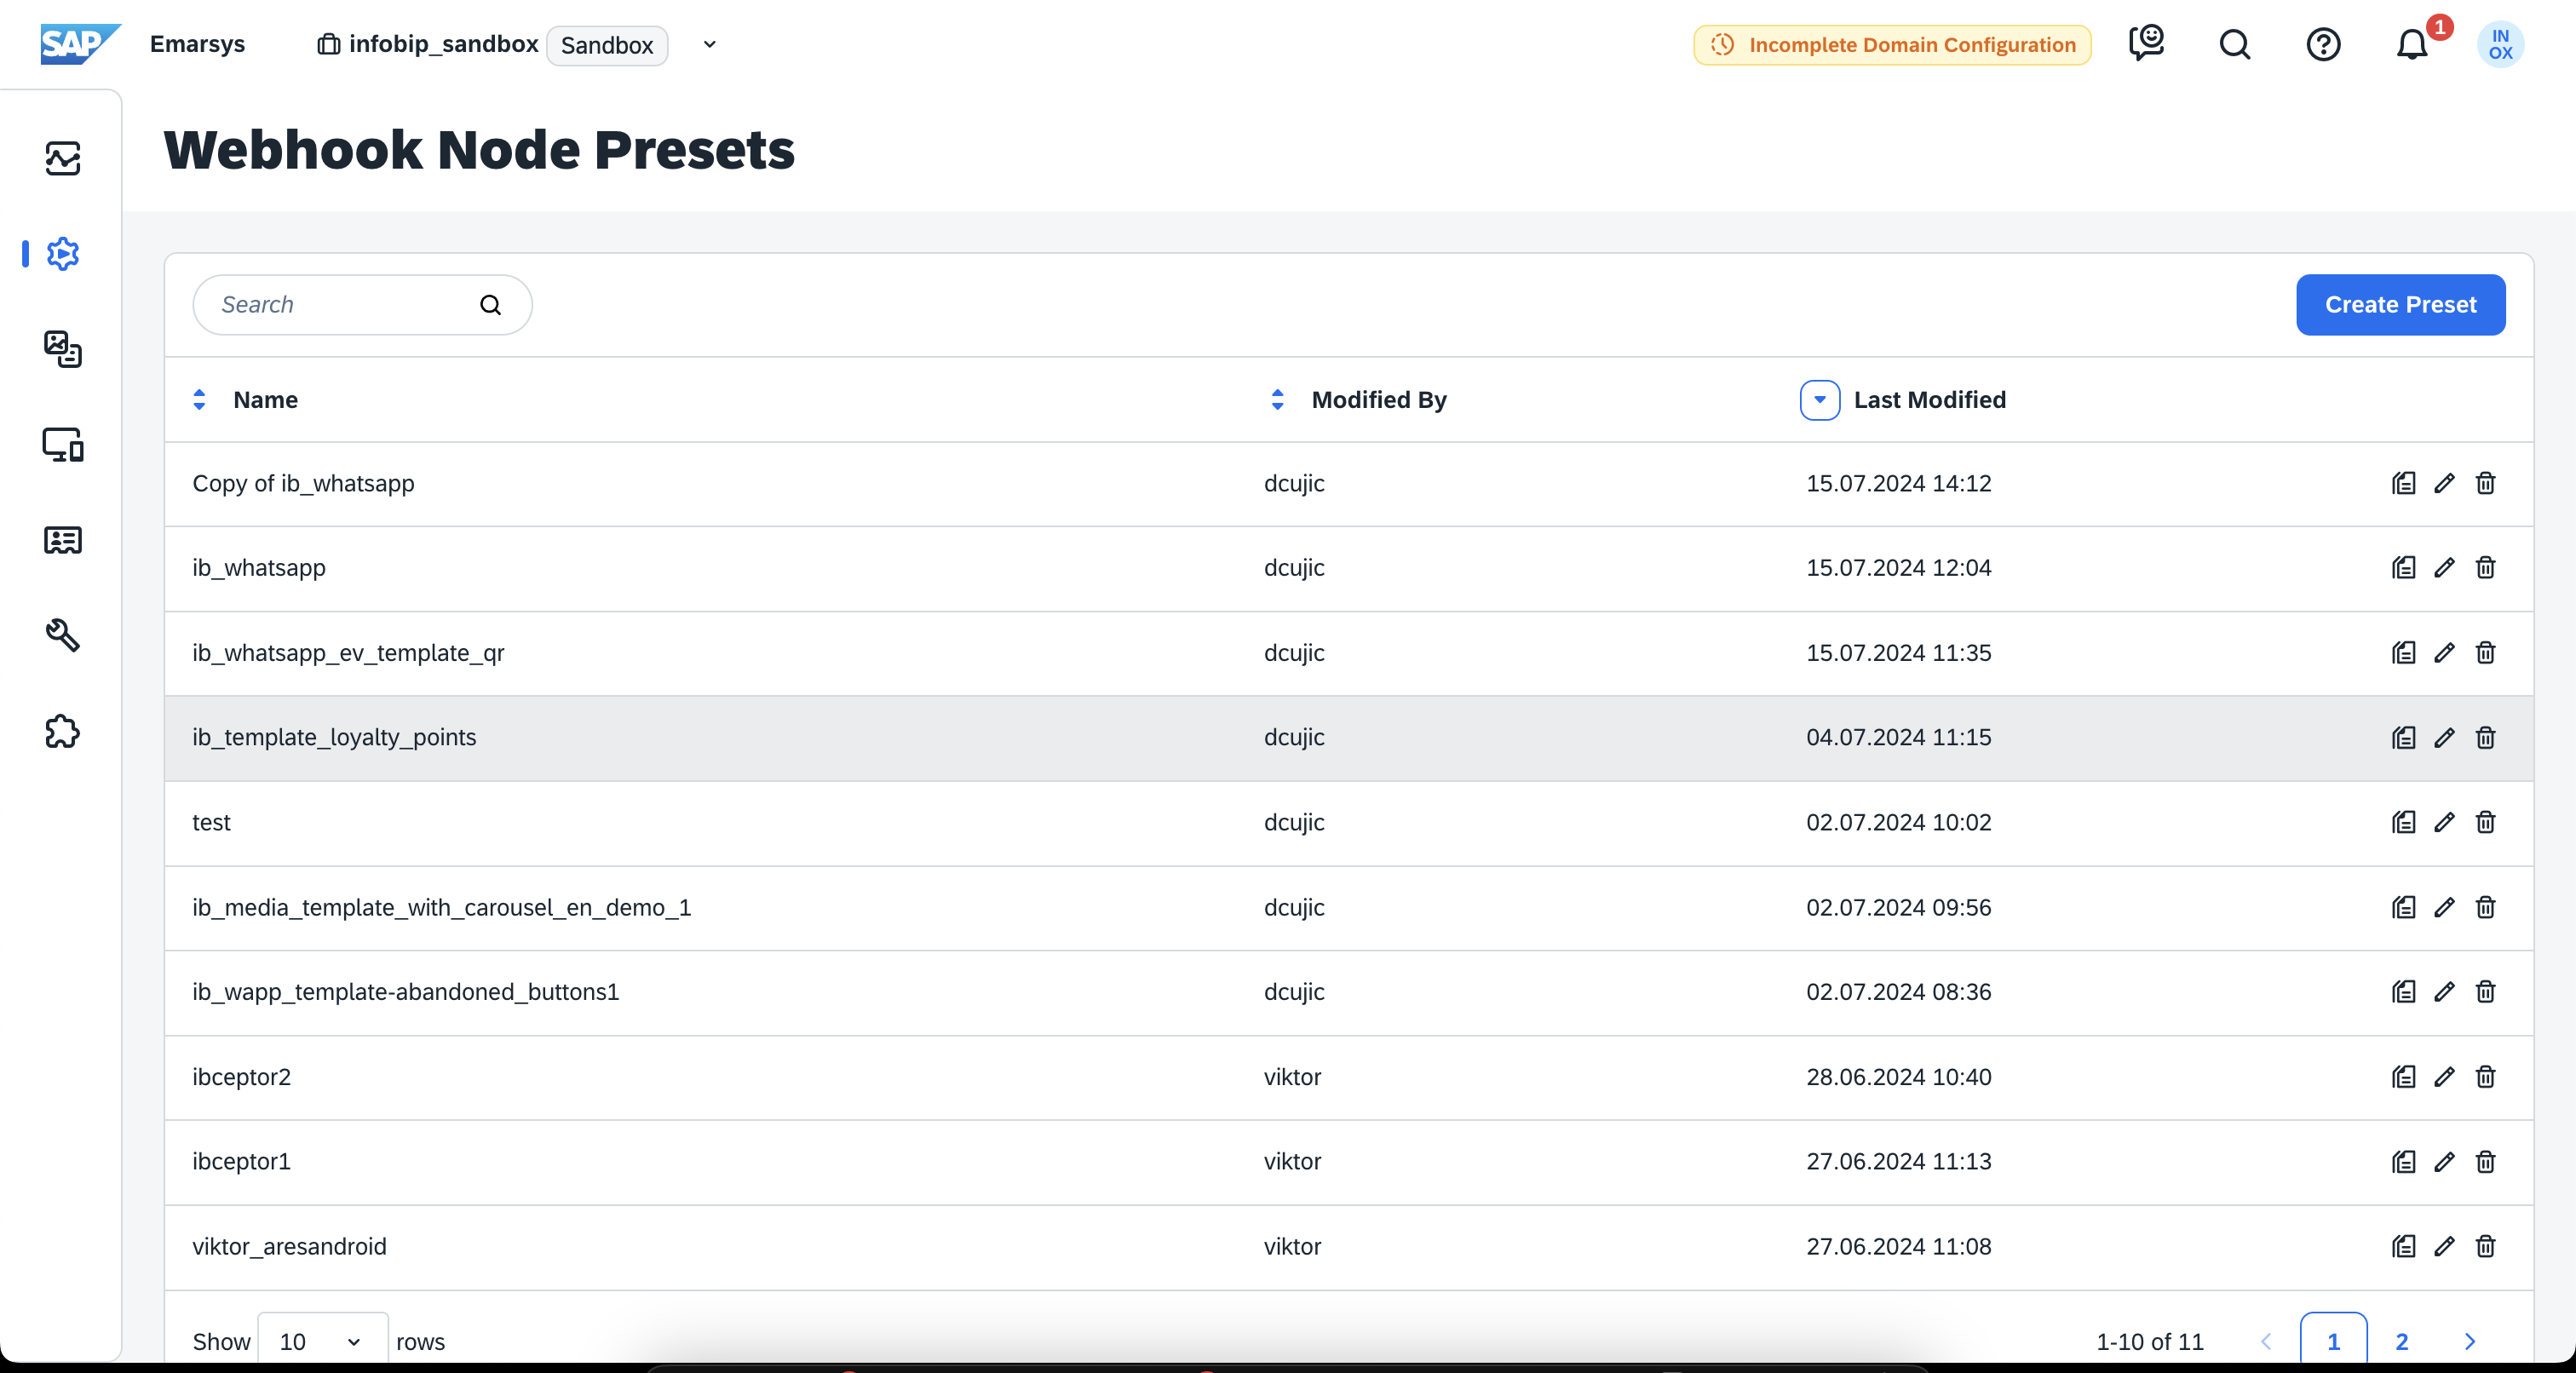Edit the ibceptor2 preset
This screenshot has height=1373, width=2576.
click(x=2444, y=1077)
